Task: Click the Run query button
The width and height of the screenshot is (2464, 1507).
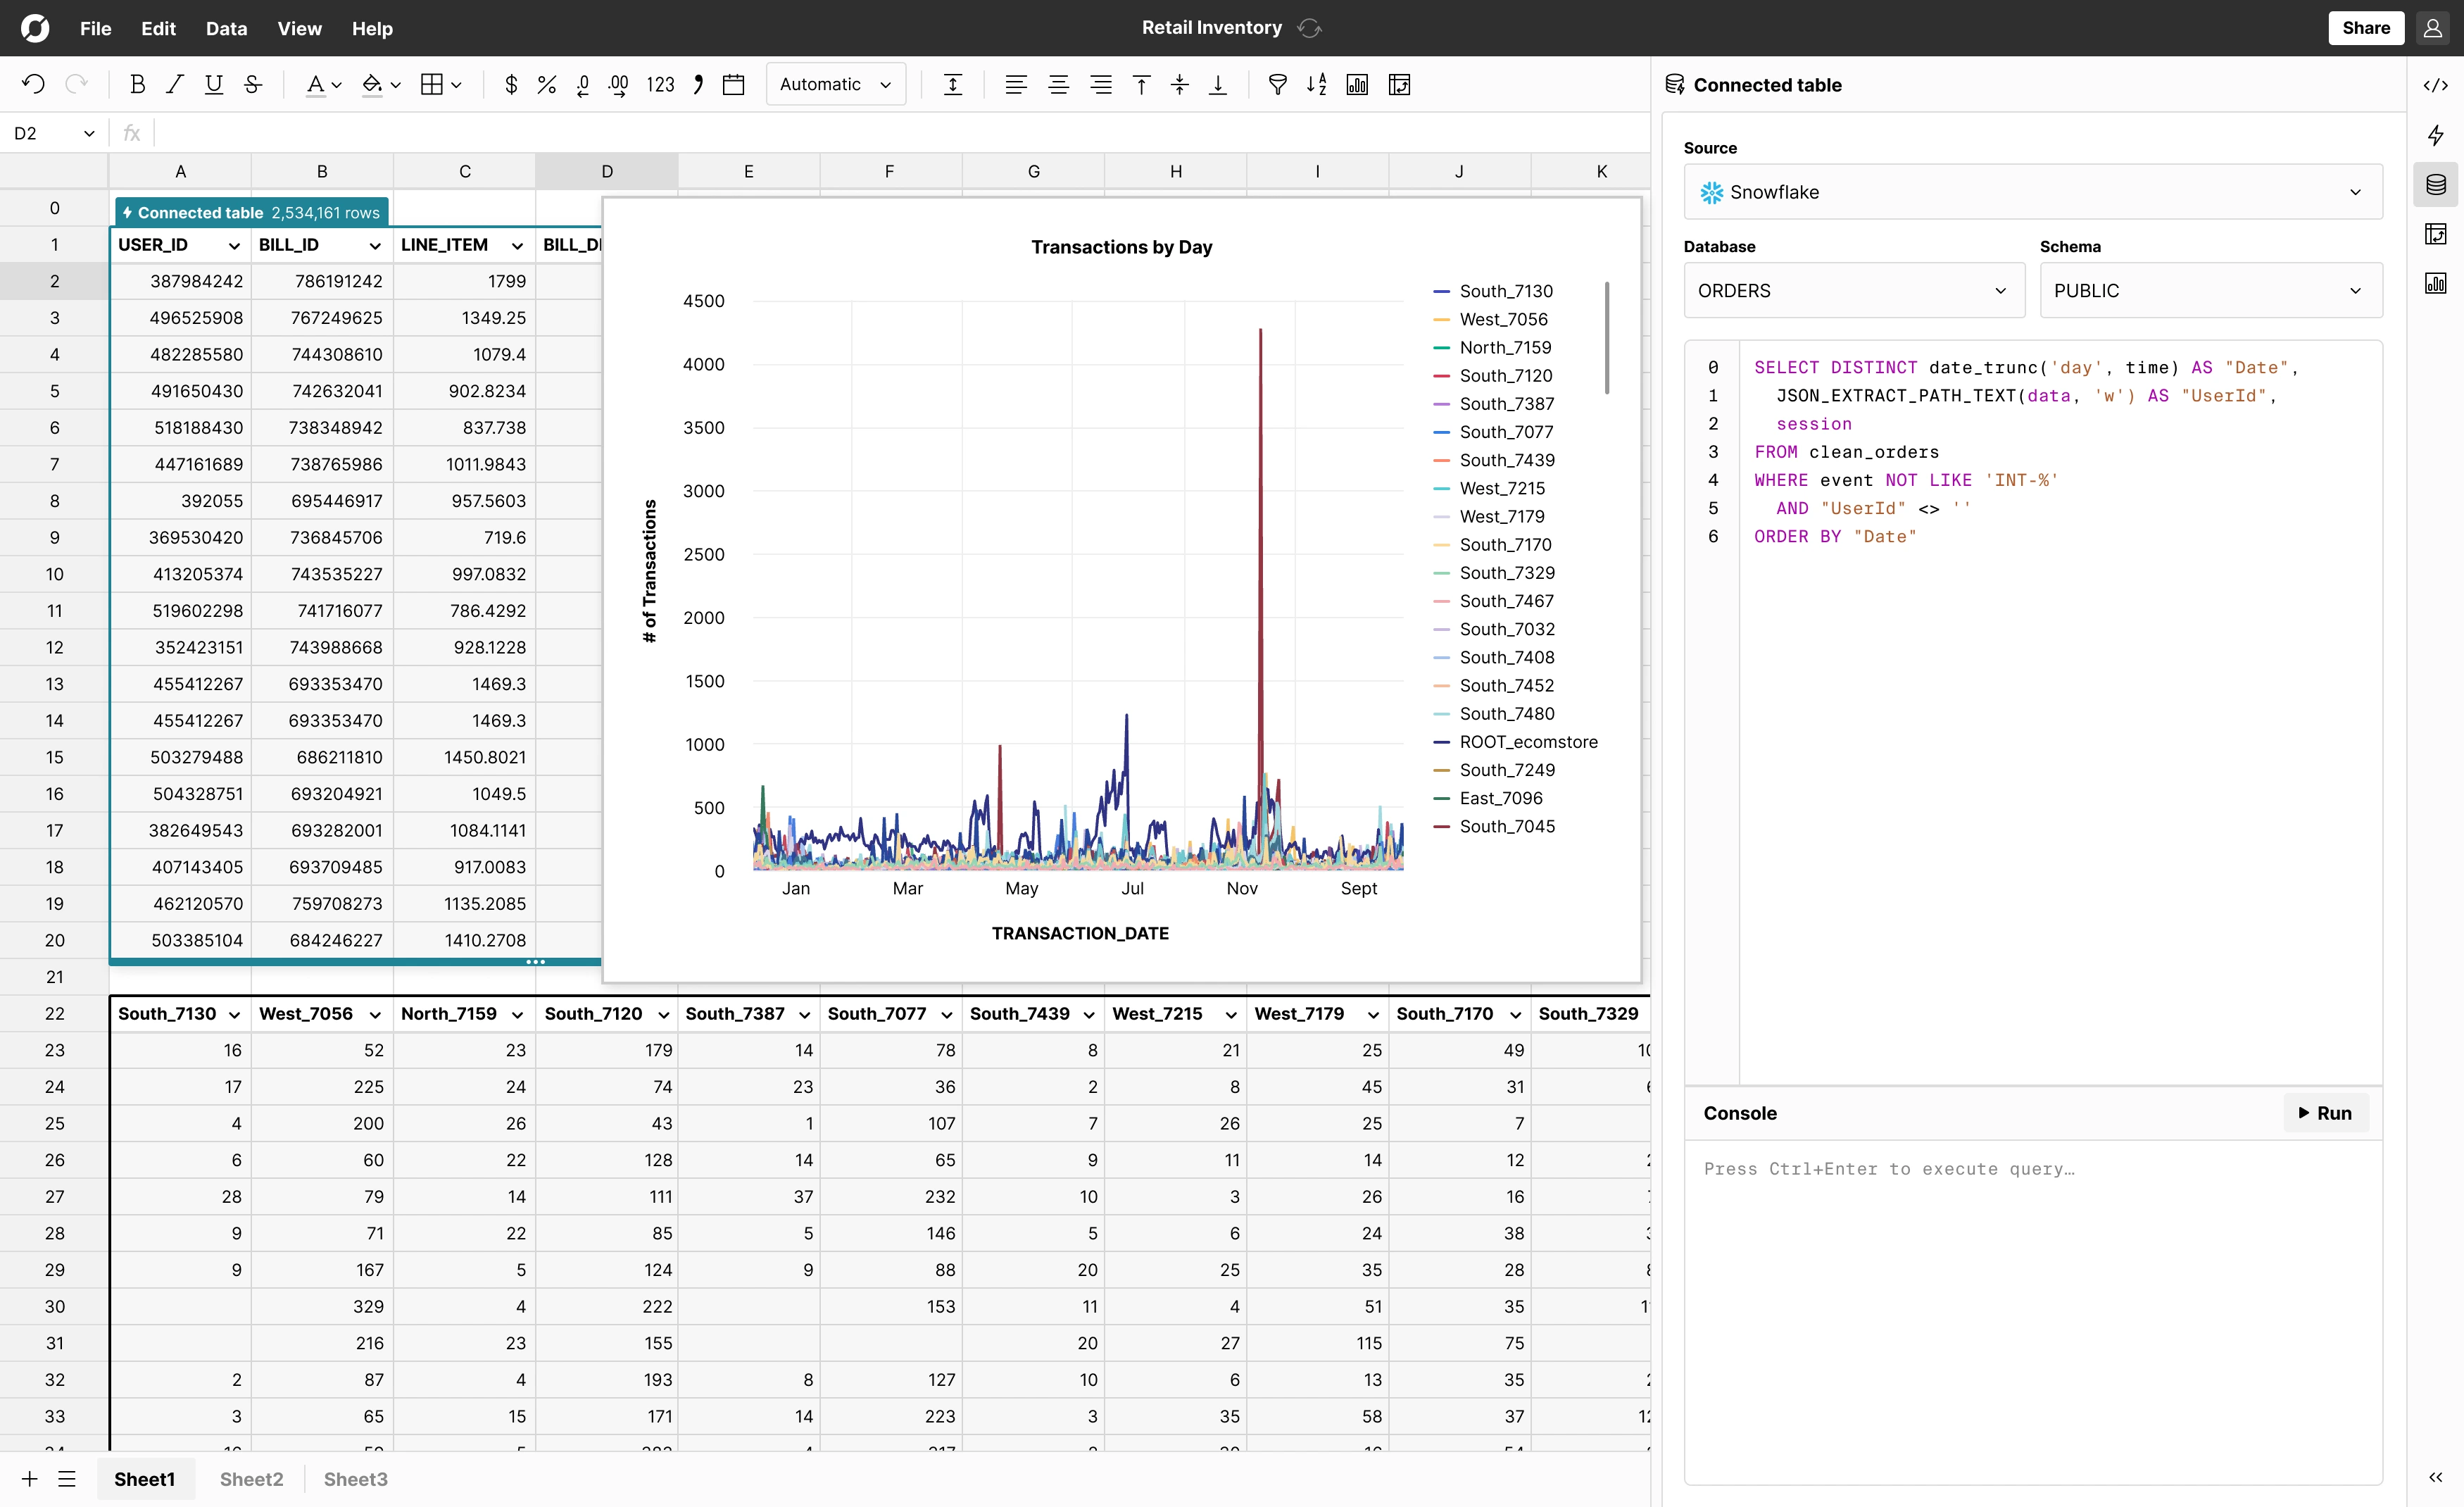Action: tap(2325, 1113)
